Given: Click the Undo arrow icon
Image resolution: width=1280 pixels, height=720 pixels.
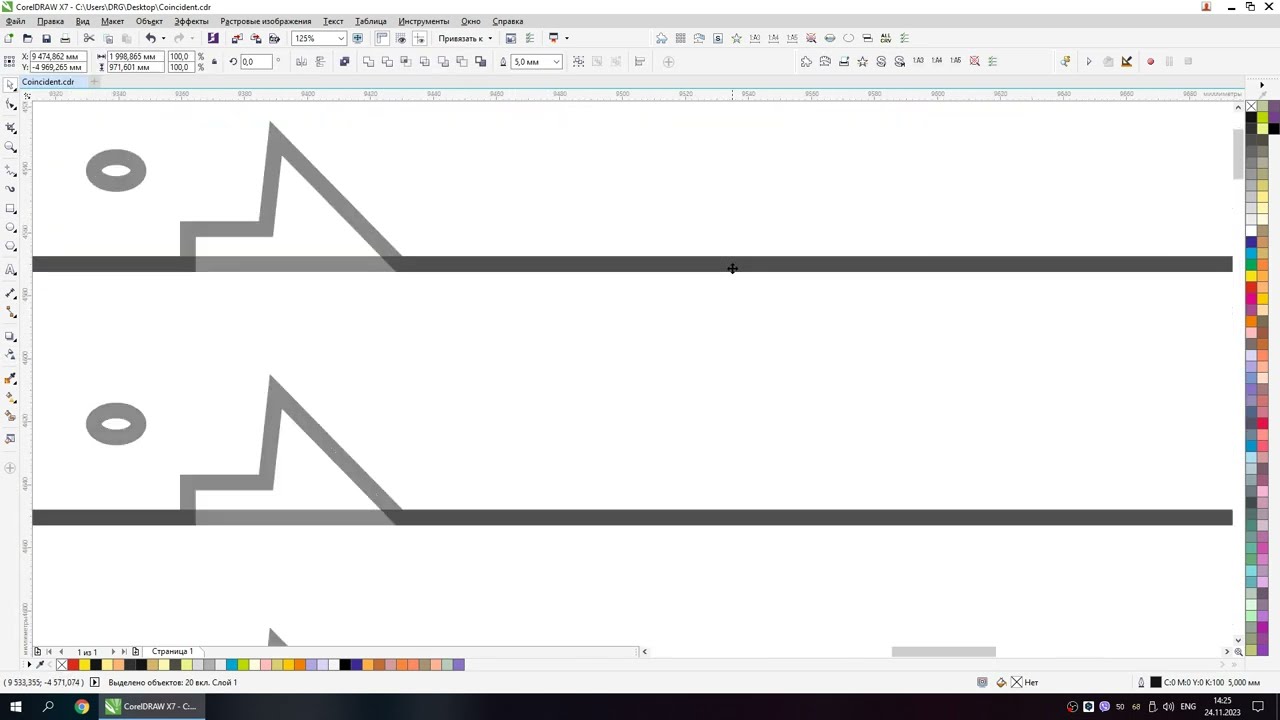Looking at the screenshot, I should tap(150, 39).
